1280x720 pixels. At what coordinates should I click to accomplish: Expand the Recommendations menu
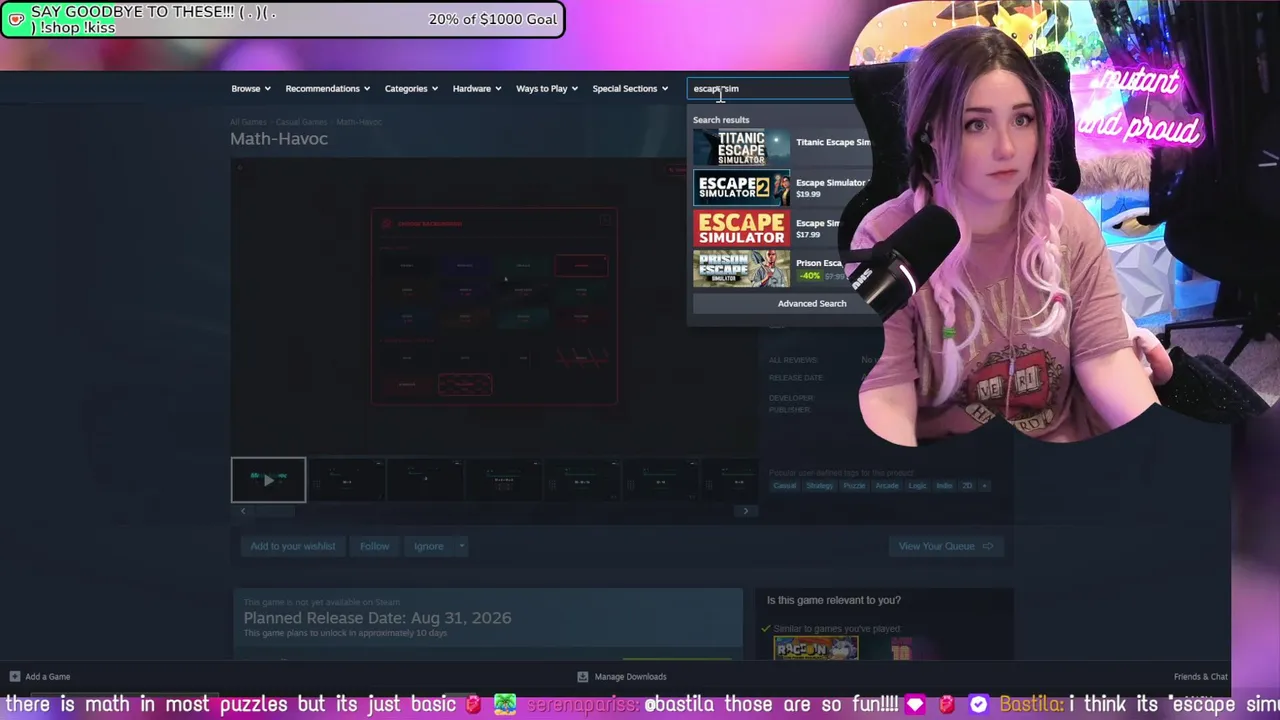pyautogui.click(x=327, y=89)
